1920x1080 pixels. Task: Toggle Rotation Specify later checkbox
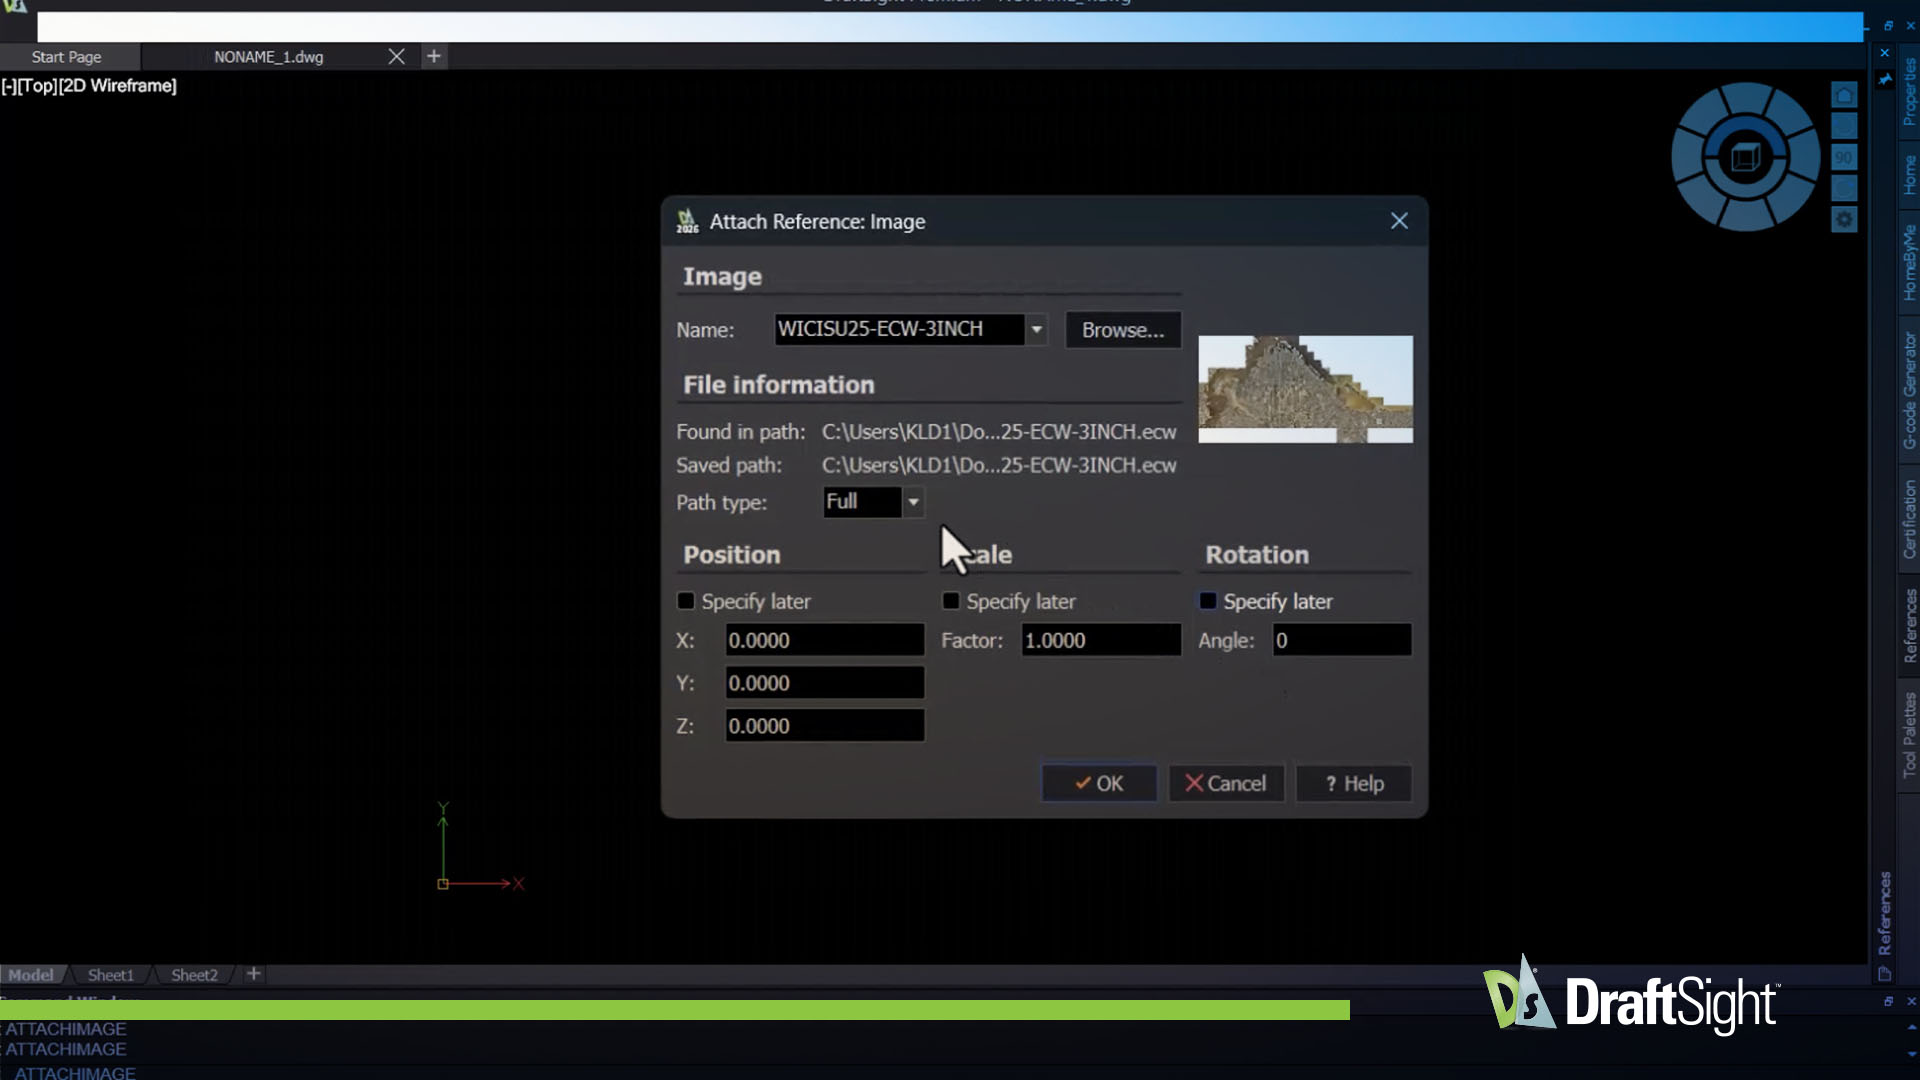pos(1208,601)
